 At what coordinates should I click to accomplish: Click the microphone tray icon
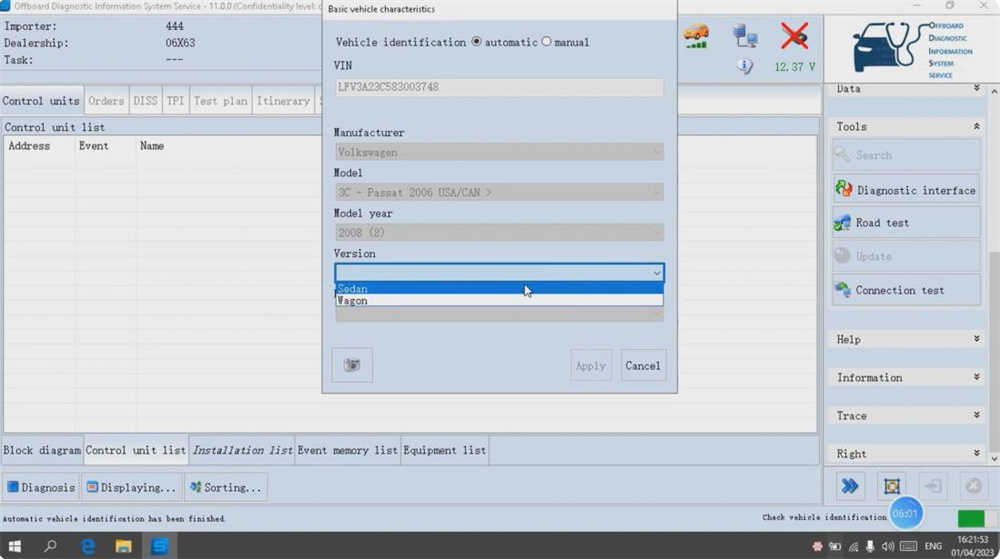click(x=870, y=546)
